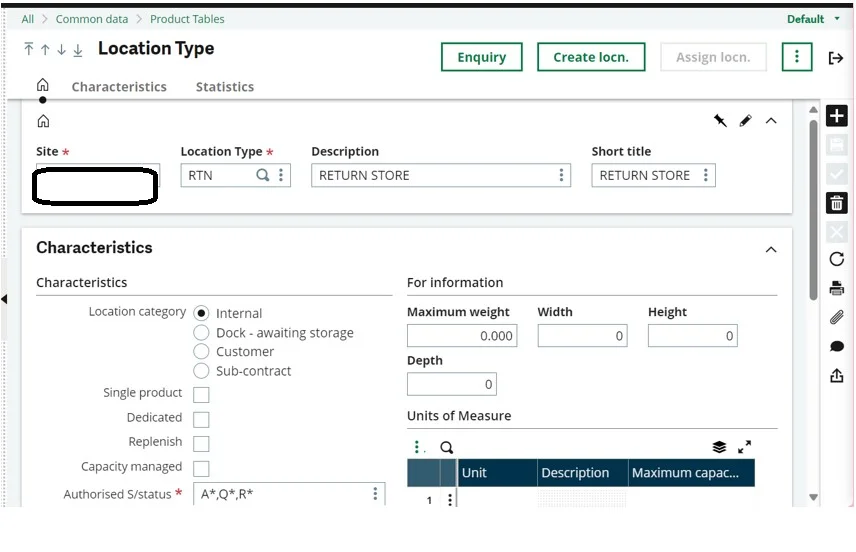Open Description field actions dots
This screenshot has width=856, height=552.
click(x=561, y=175)
